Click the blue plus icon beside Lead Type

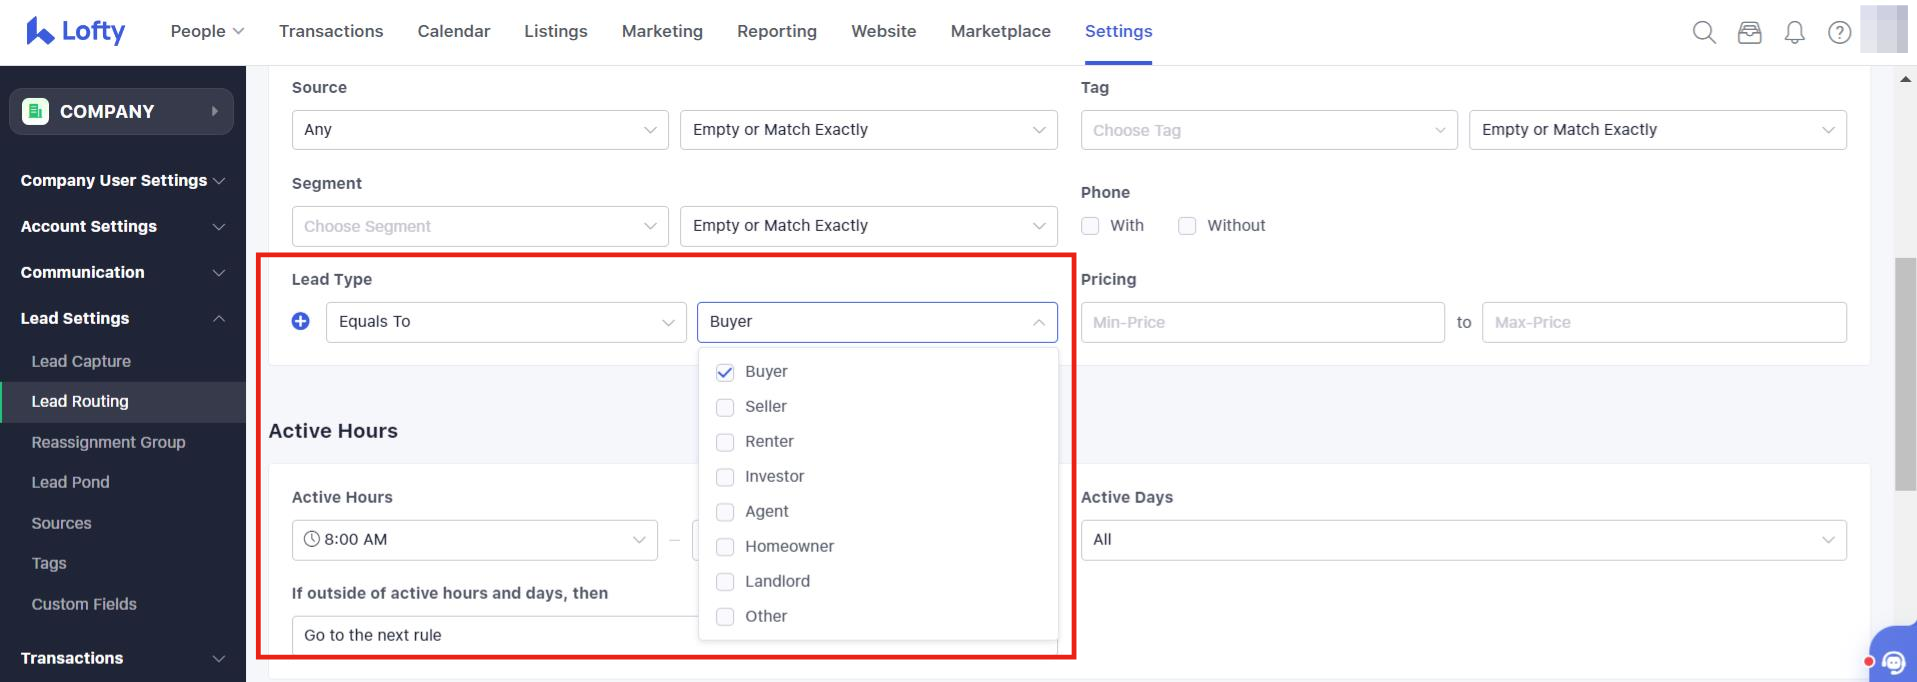[x=300, y=321]
